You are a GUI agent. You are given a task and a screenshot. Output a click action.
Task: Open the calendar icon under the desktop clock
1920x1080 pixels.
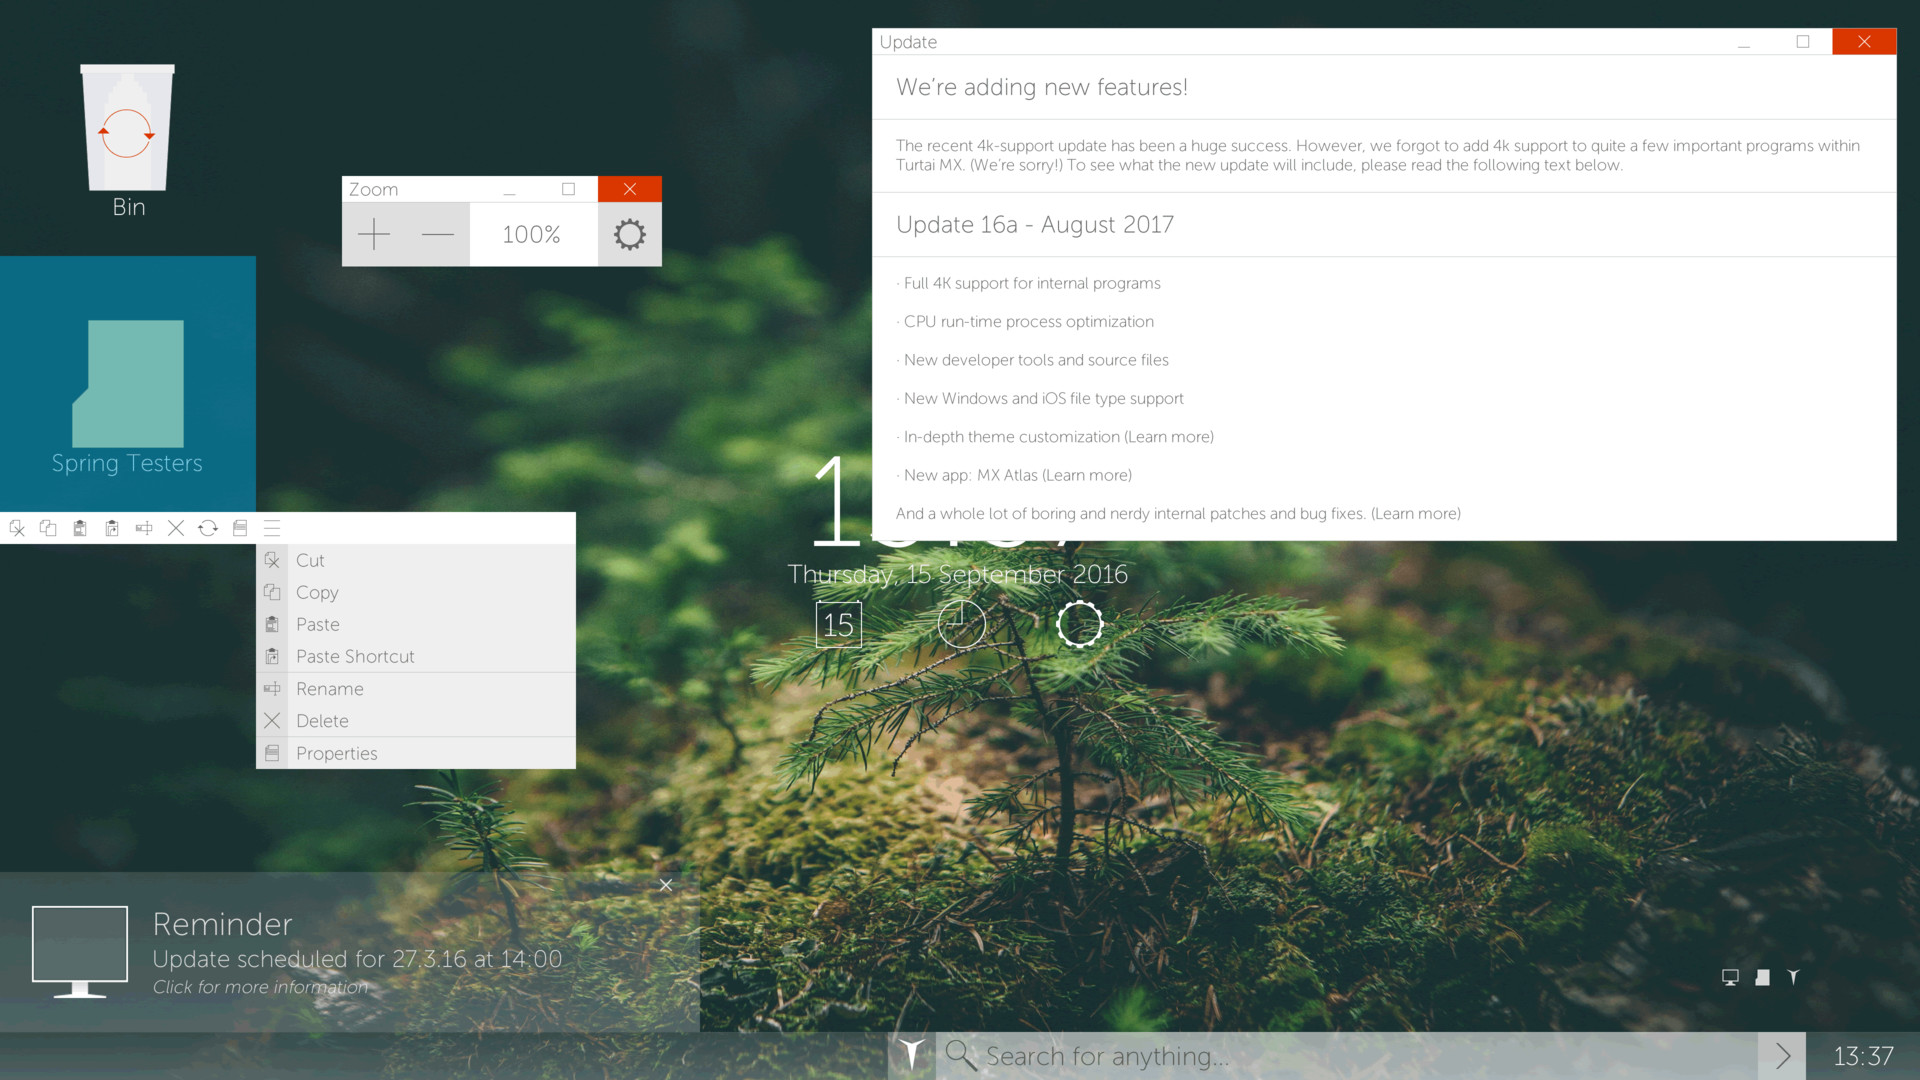[x=838, y=624]
